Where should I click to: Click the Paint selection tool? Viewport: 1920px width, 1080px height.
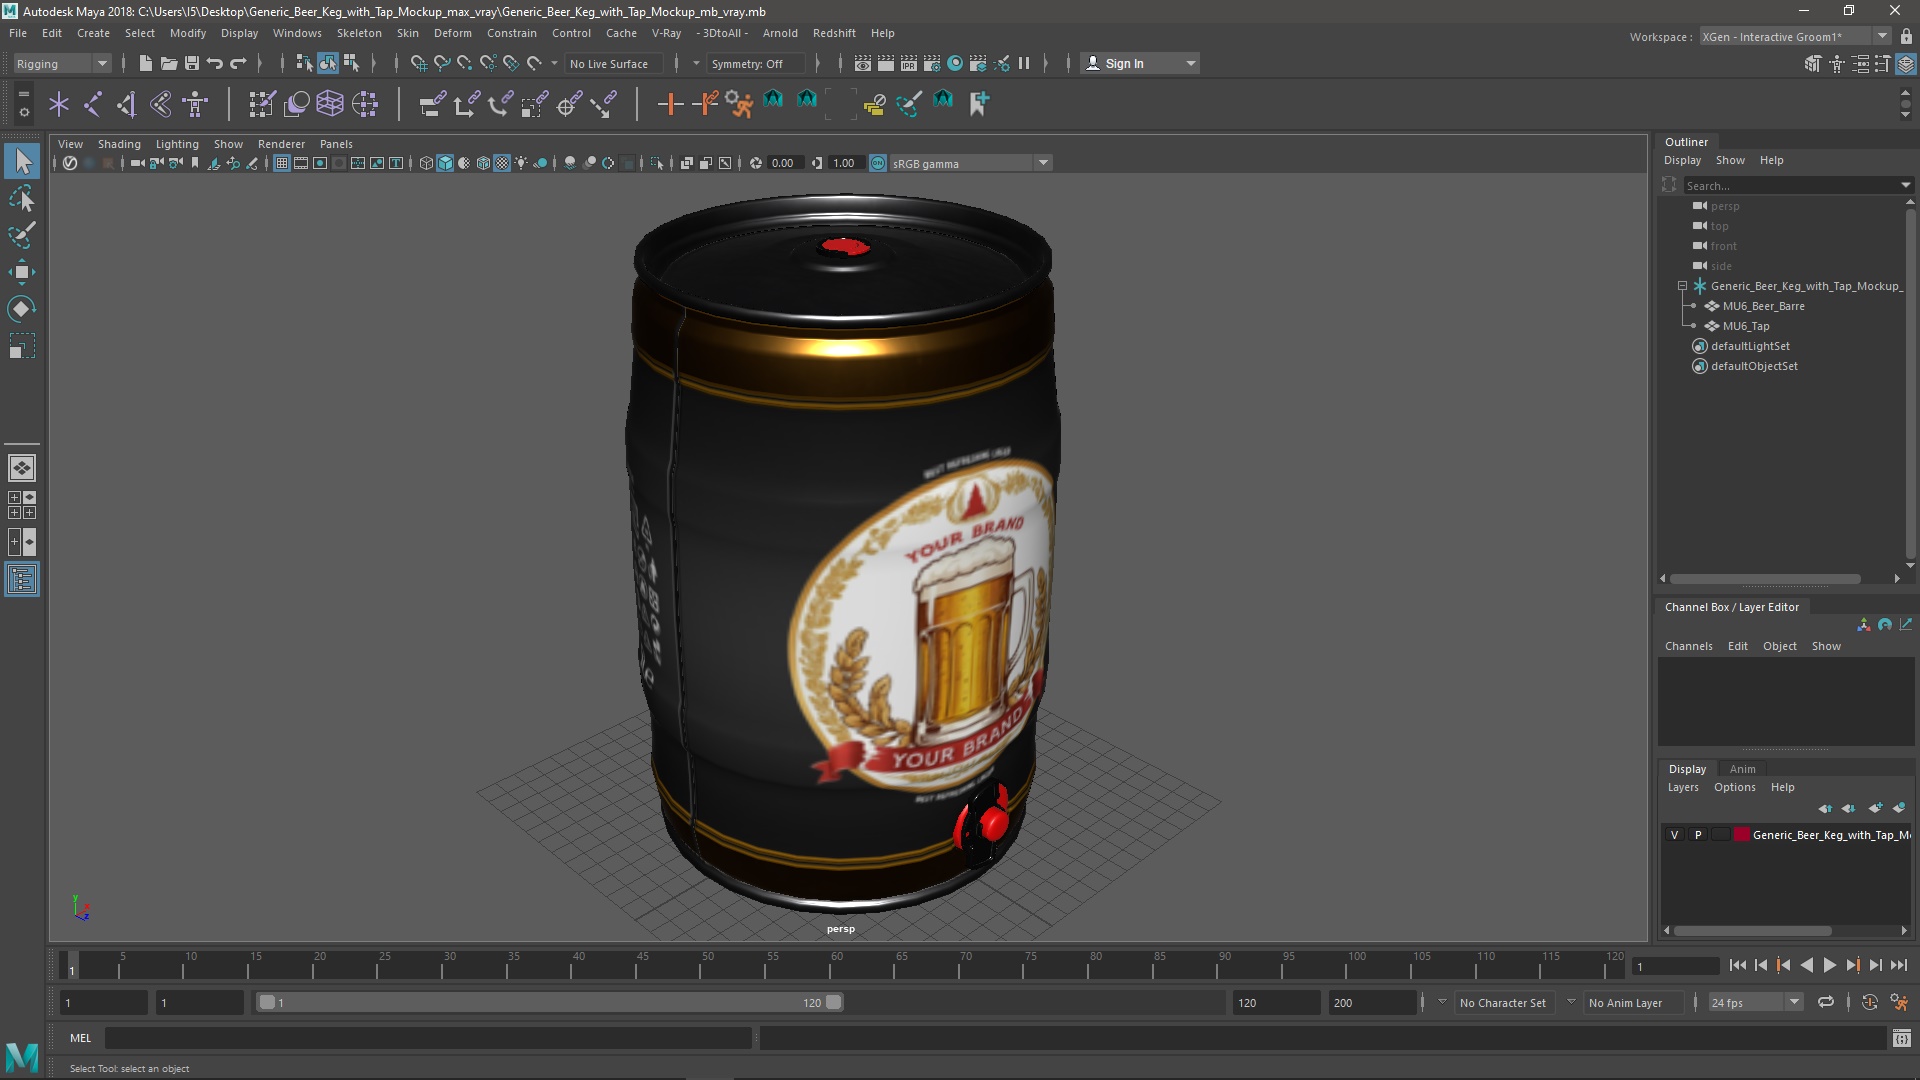[21, 236]
